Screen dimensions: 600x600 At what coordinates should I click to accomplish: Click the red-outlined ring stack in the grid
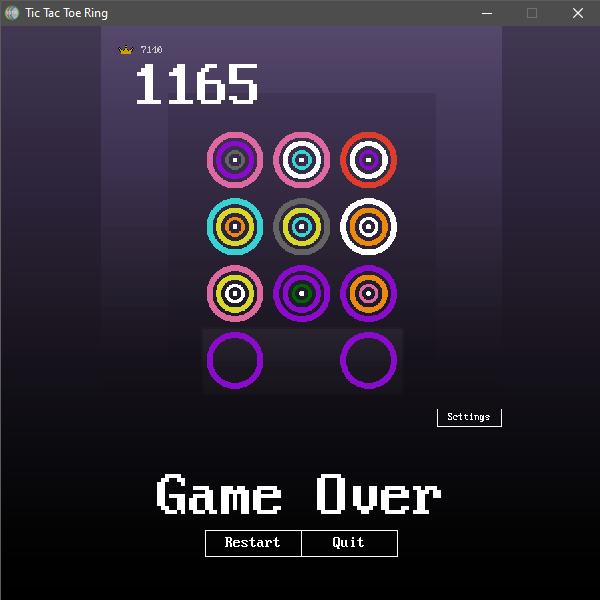369,160
